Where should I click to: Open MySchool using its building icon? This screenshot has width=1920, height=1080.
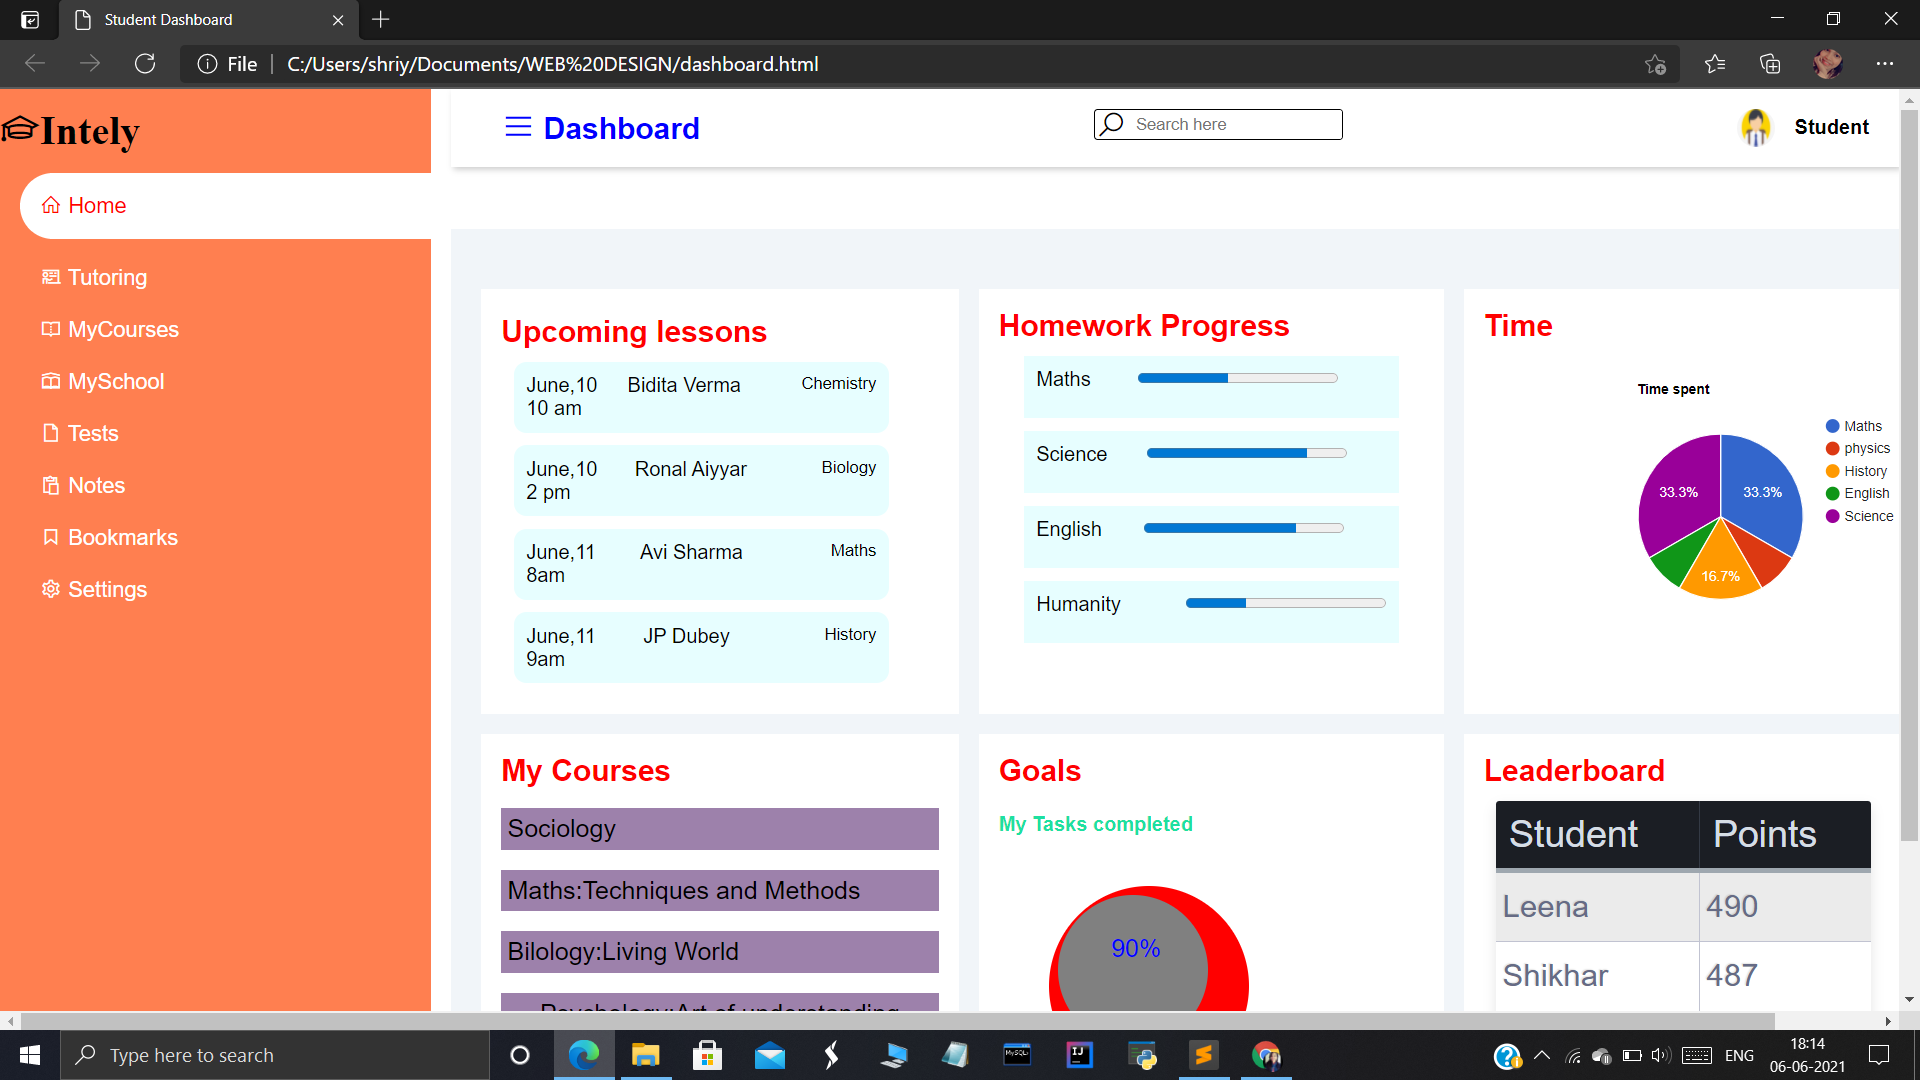click(51, 381)
